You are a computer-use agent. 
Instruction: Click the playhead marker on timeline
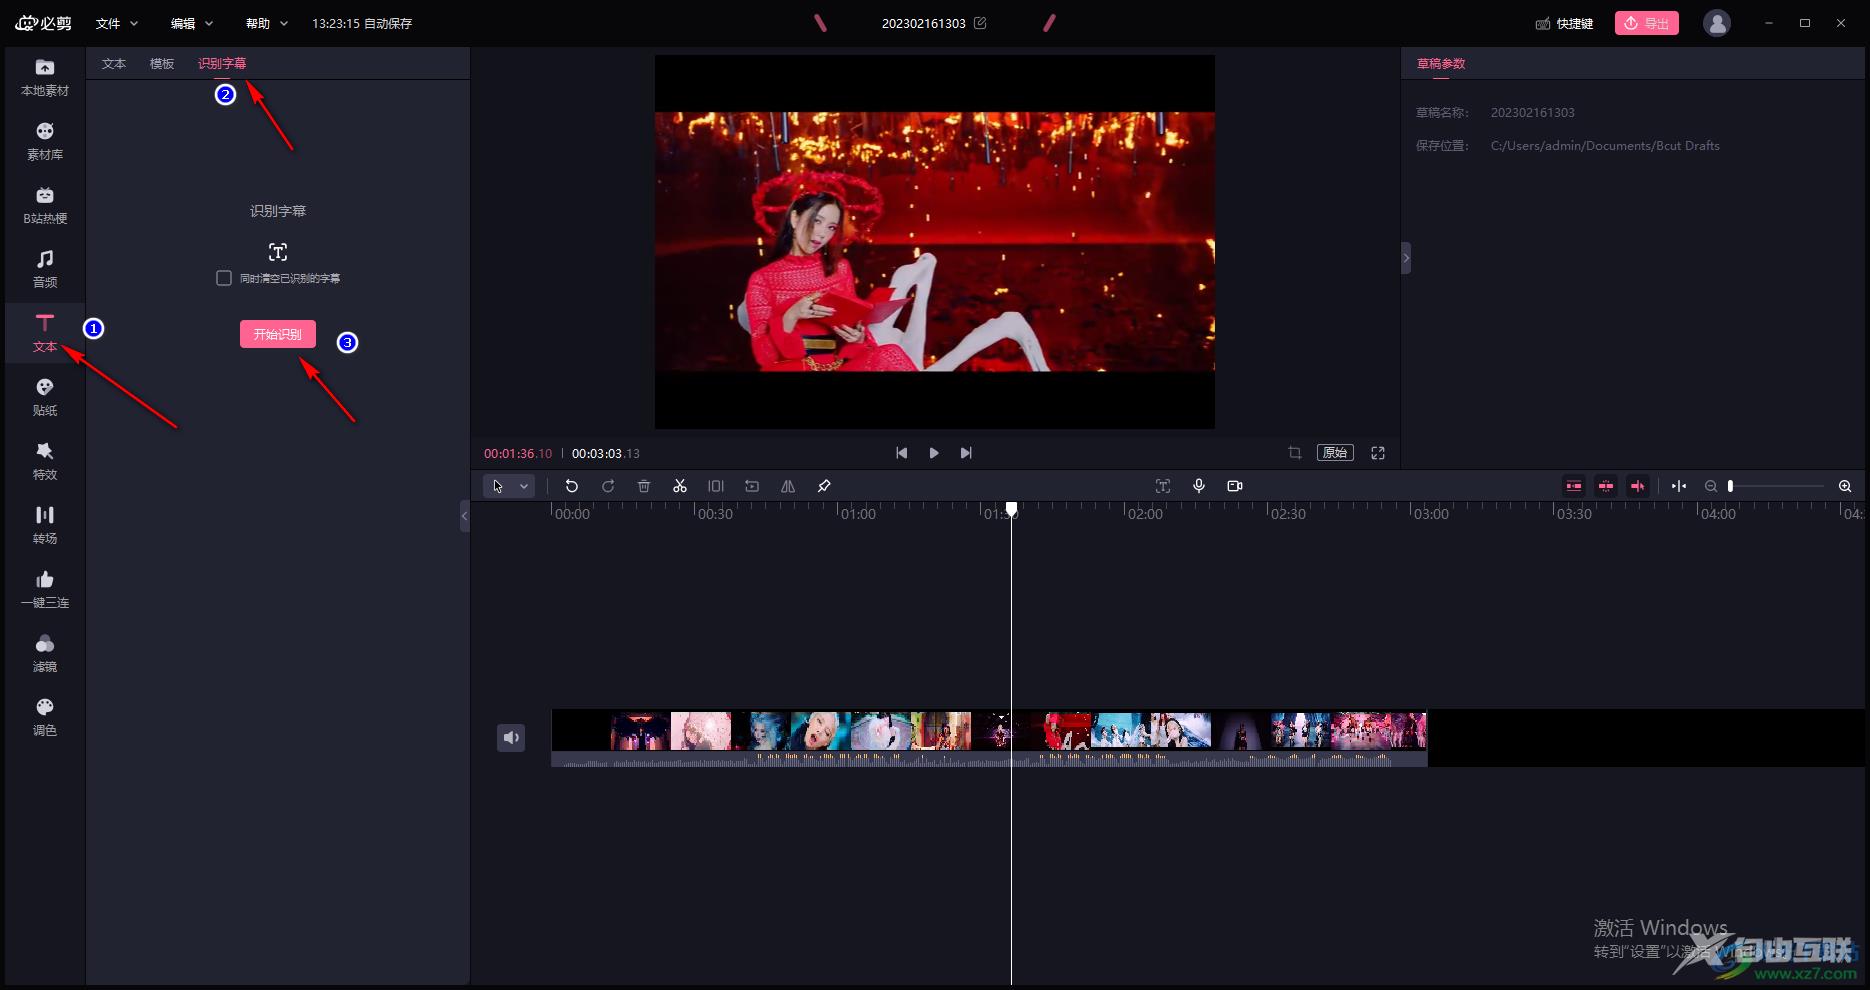tap(1012, 509)
